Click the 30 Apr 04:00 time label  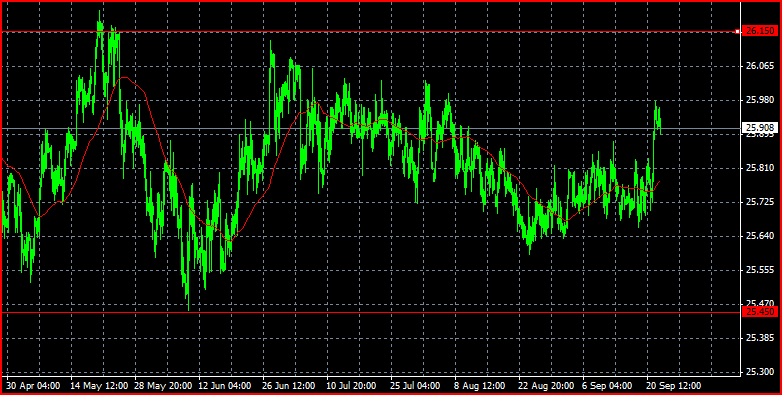point(33,386)
